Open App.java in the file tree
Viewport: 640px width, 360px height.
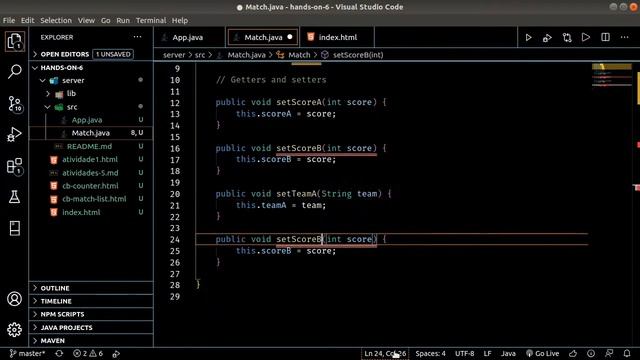(x=91, y=120)
